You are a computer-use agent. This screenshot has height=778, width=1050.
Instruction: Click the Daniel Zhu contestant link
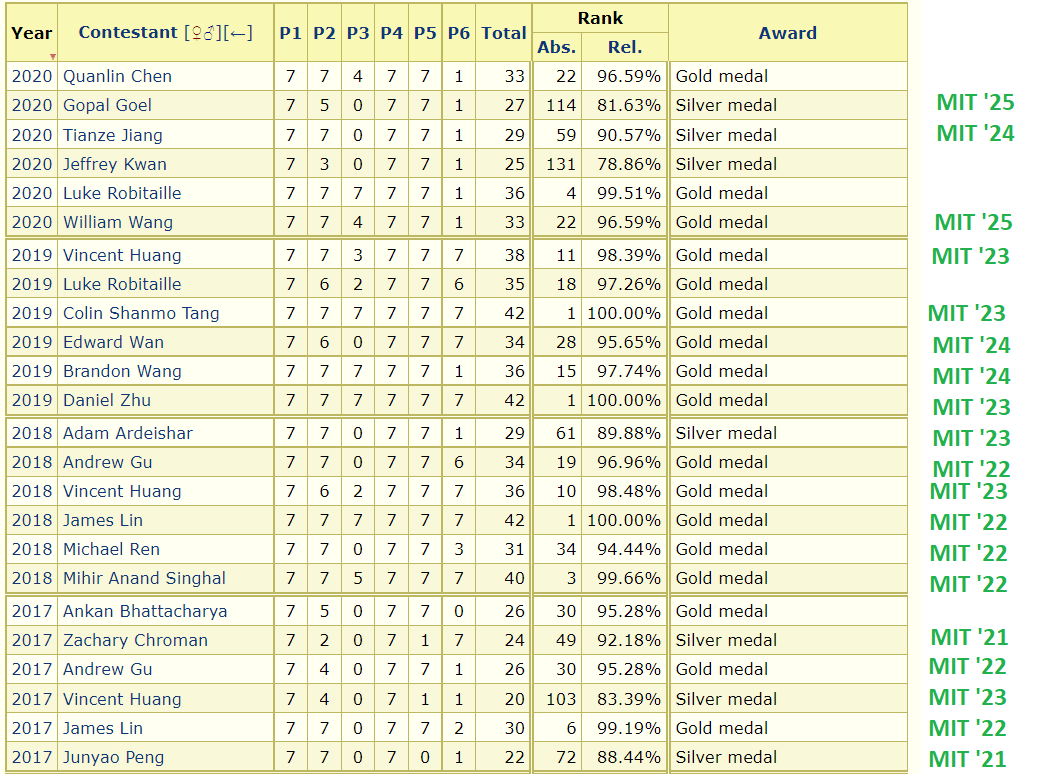pyautogui.click(x=106, y=400)
